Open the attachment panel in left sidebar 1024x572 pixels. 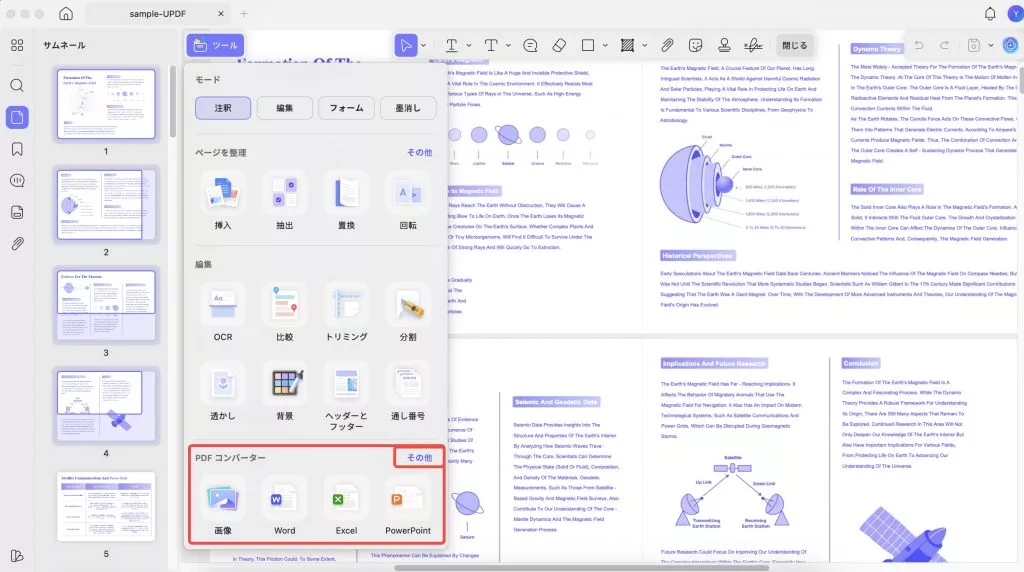click(x=17, y=244)
